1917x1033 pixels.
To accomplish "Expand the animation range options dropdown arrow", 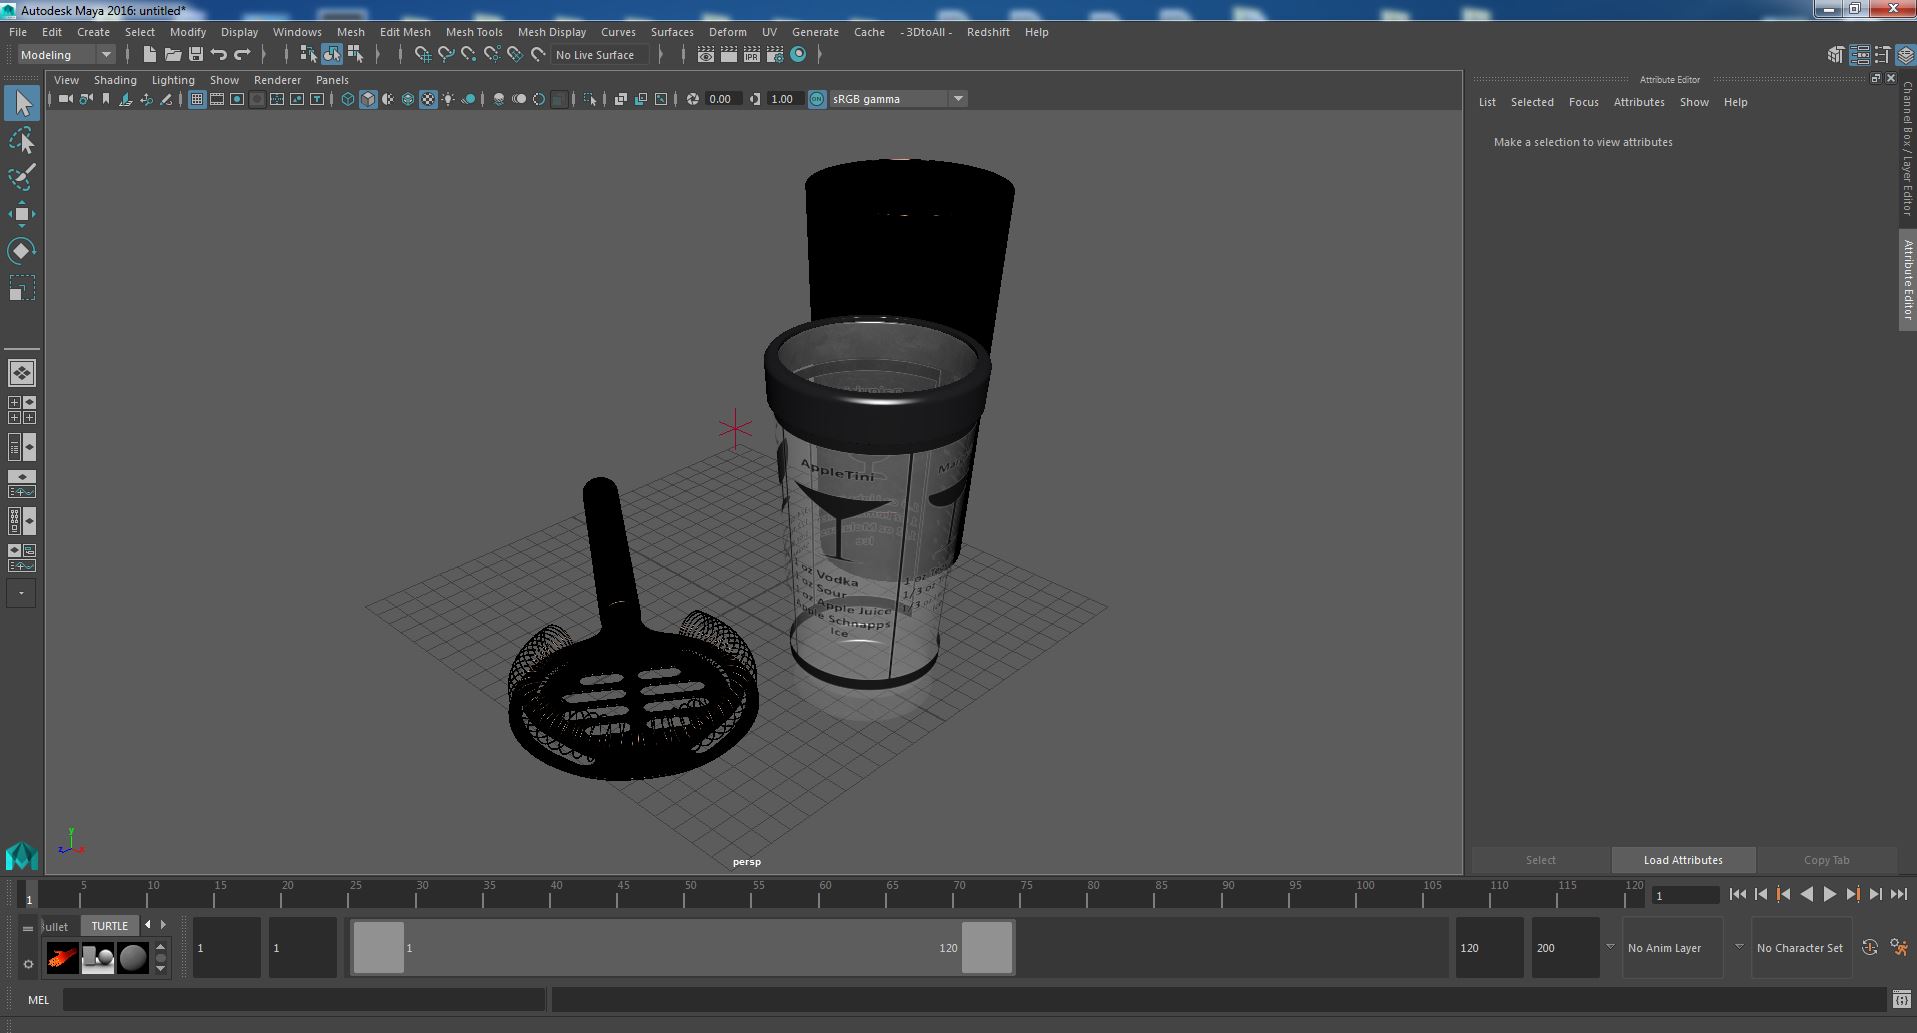I will [1610, 947].
